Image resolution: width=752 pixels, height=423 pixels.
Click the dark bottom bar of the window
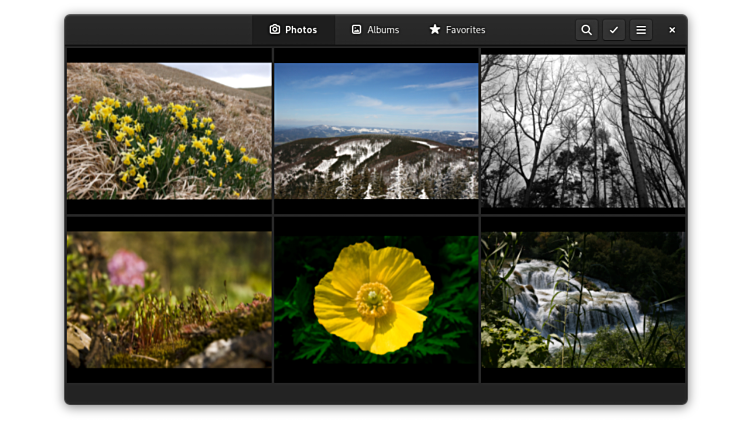pyautogui.click(x=376, y=394)
